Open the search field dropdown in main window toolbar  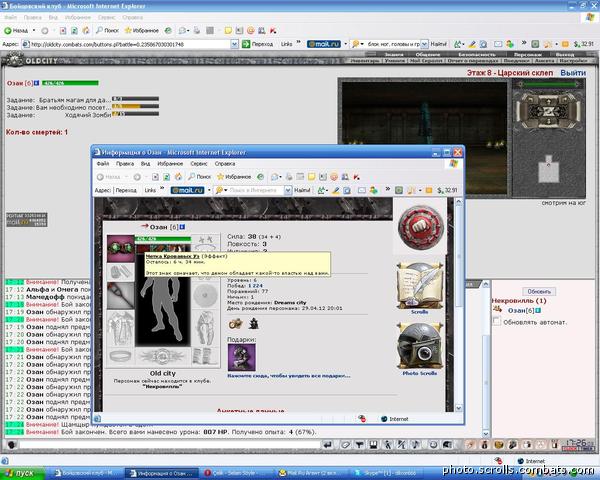click(x=424, y=44)
